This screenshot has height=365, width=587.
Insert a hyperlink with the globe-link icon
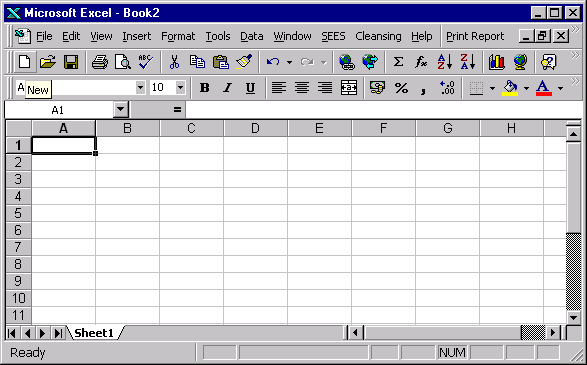coord(347,62)
